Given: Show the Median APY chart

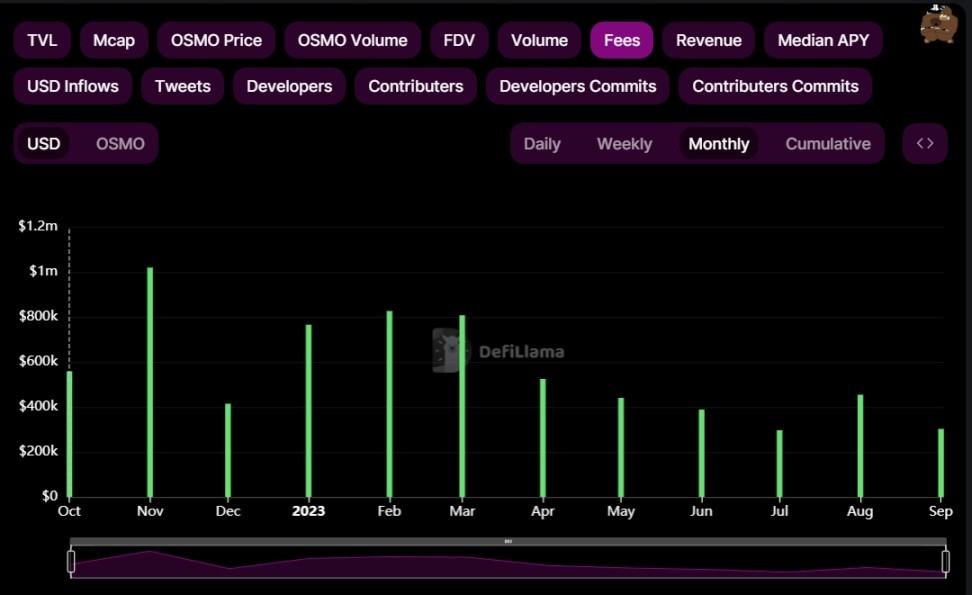Looking at the screenshot, I should tap(823, 40).
